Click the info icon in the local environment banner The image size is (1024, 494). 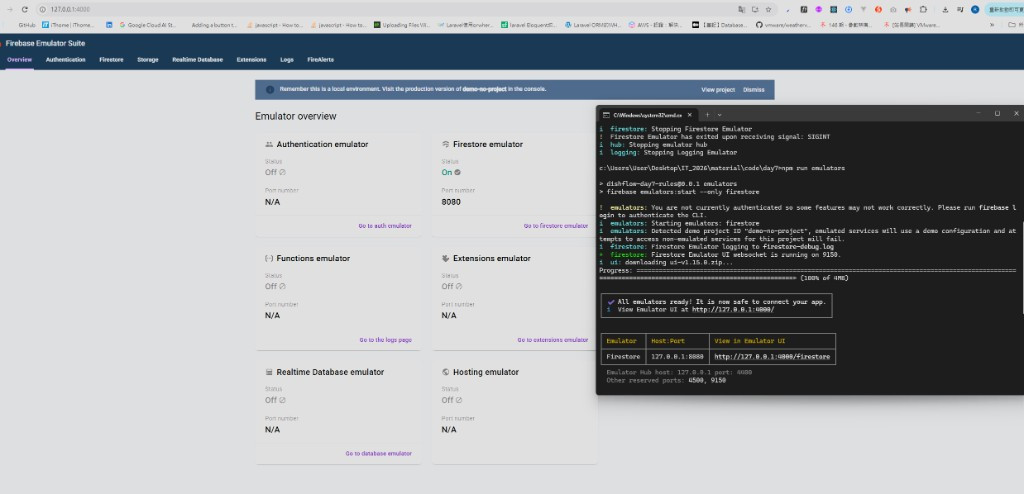click(x=270, y=90)
